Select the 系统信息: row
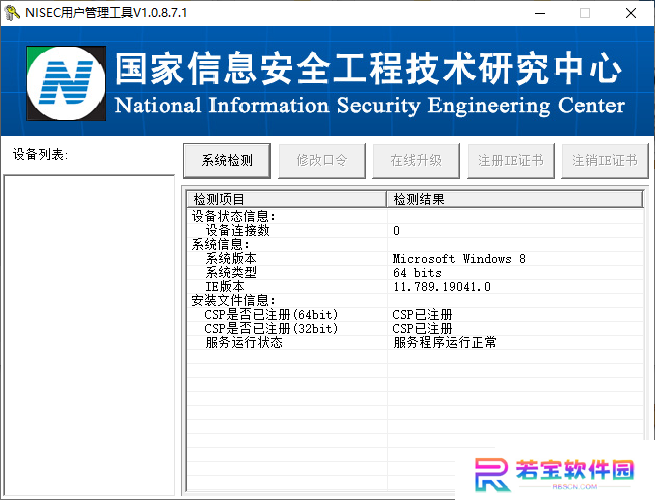 pos(415,244)
